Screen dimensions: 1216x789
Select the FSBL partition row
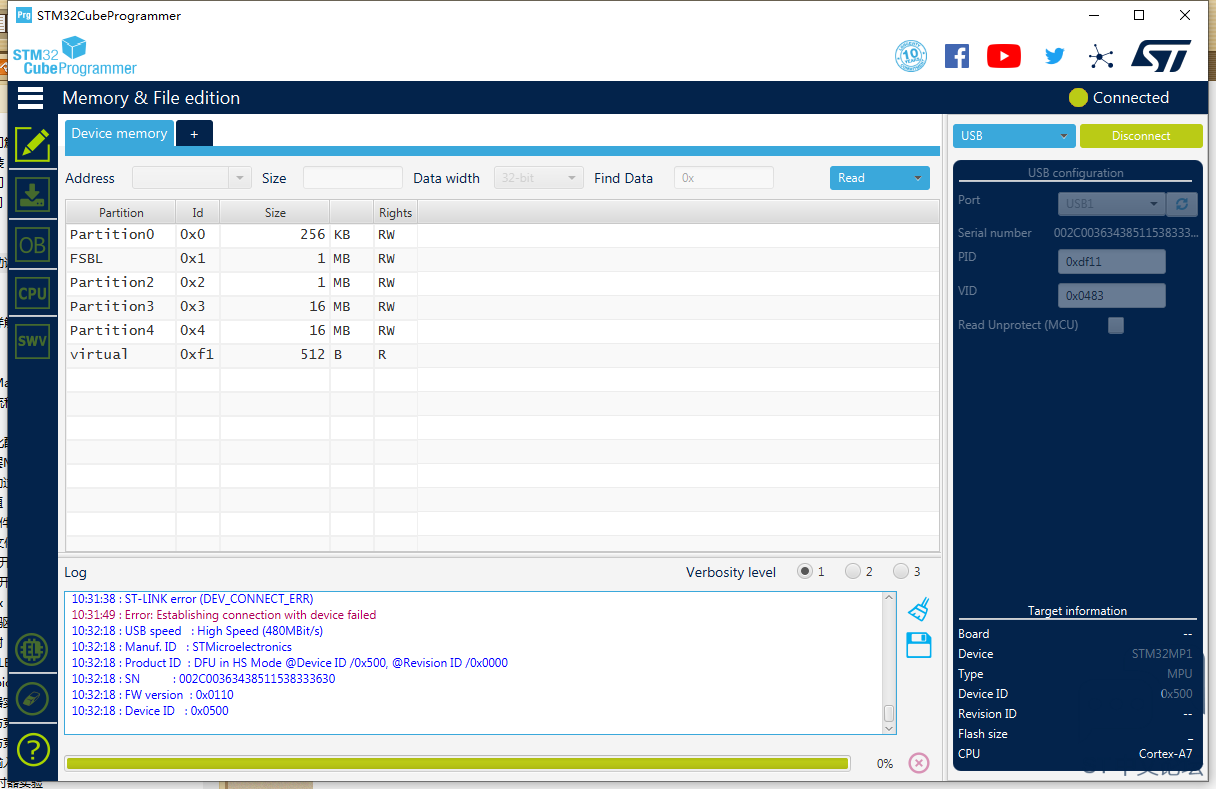[502, 259]
